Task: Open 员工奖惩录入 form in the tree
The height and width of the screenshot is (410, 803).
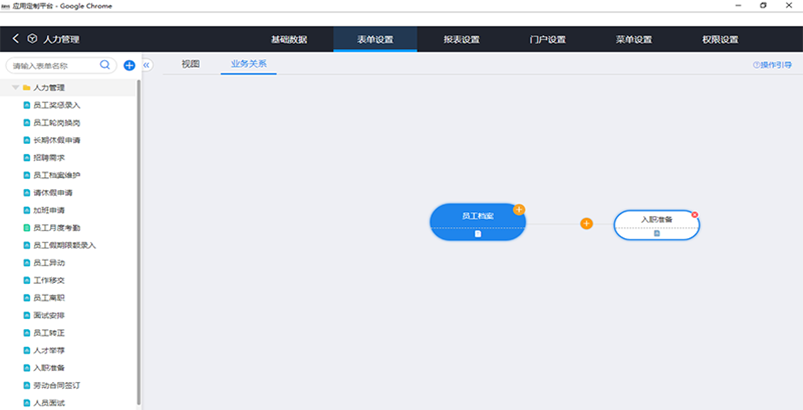Action: click(x=57, y=105)
